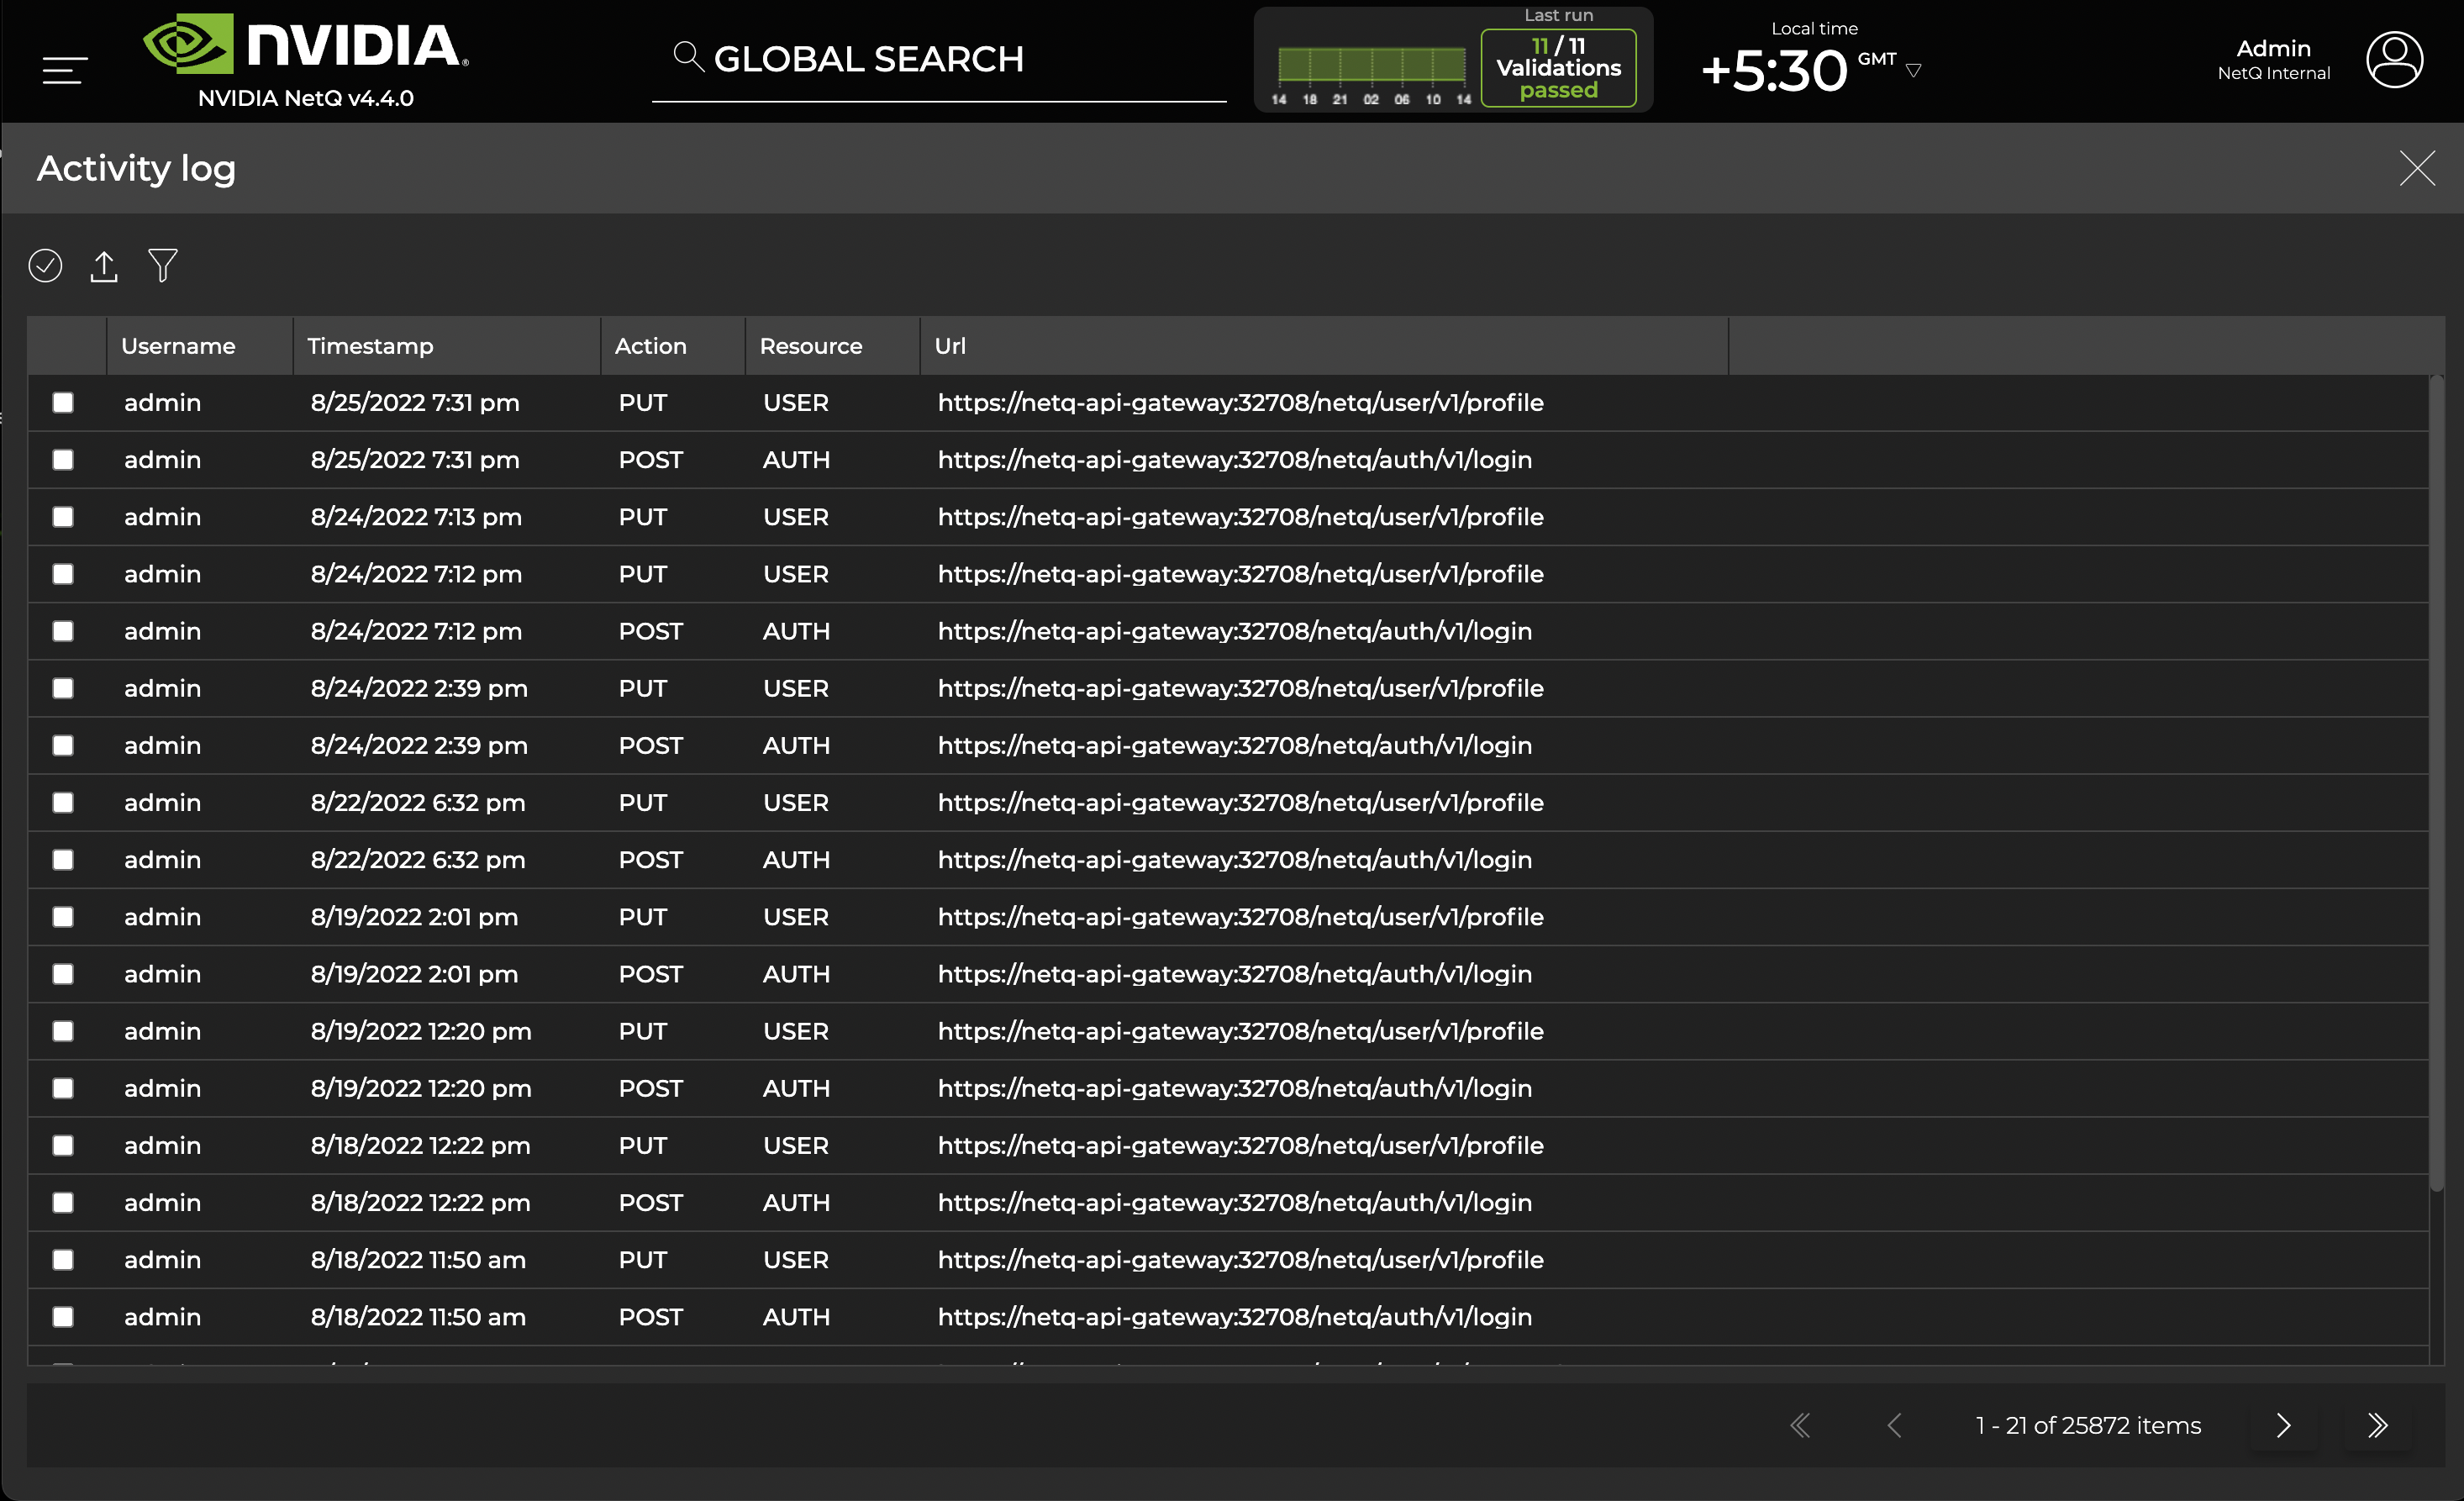The height and width of the screenshot is (1501, 2464).
Task: Sort by the Timestamp column header
Action: pos(370,346)
